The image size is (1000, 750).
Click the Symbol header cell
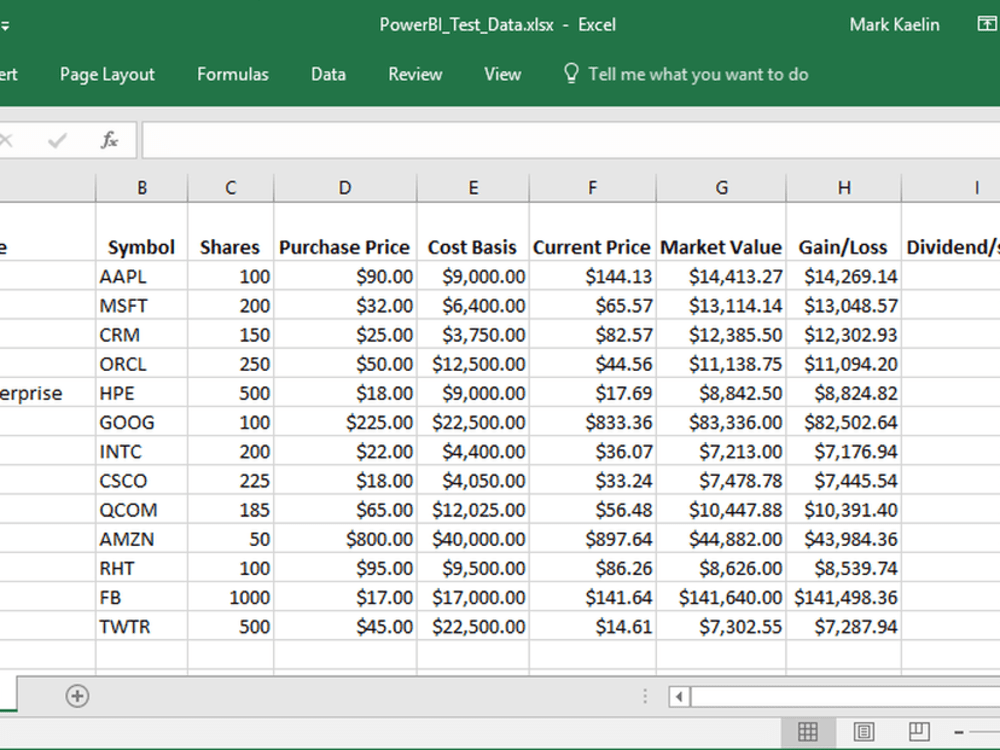tap(142, 232)
